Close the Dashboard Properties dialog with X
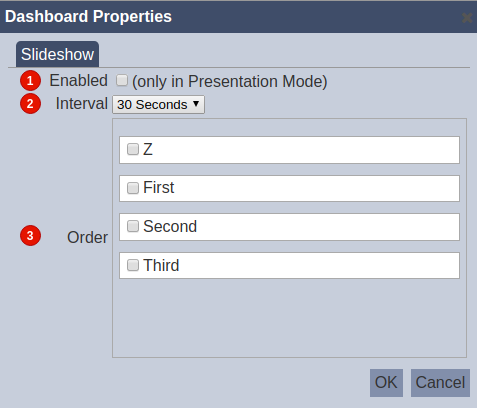Viewport: 478px width, 409px height. click(x=467, y=17)
